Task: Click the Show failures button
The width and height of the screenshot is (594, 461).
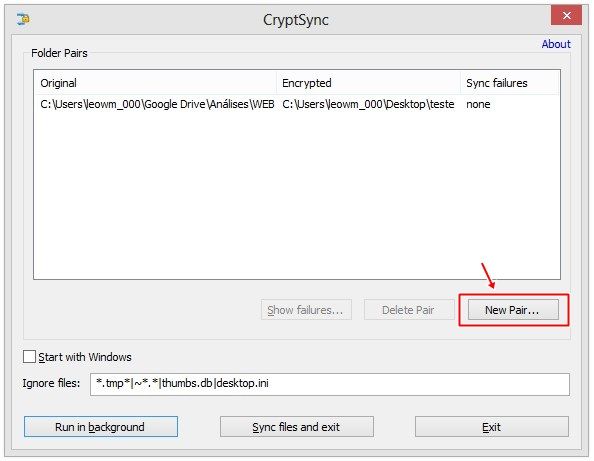Action: coord(306,310)
